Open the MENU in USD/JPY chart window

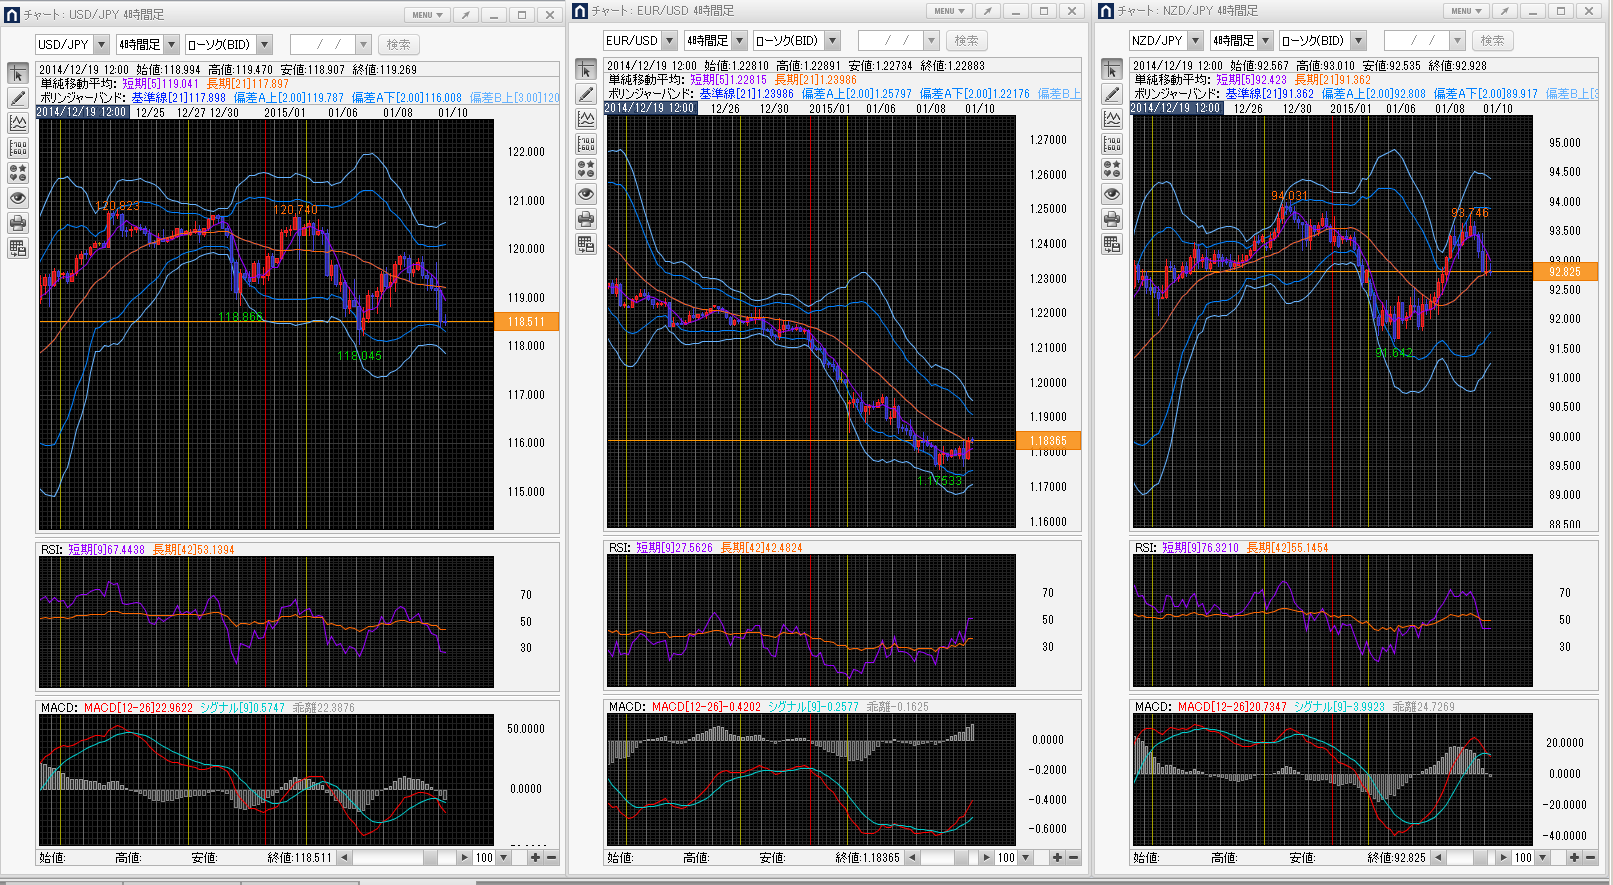427,15
